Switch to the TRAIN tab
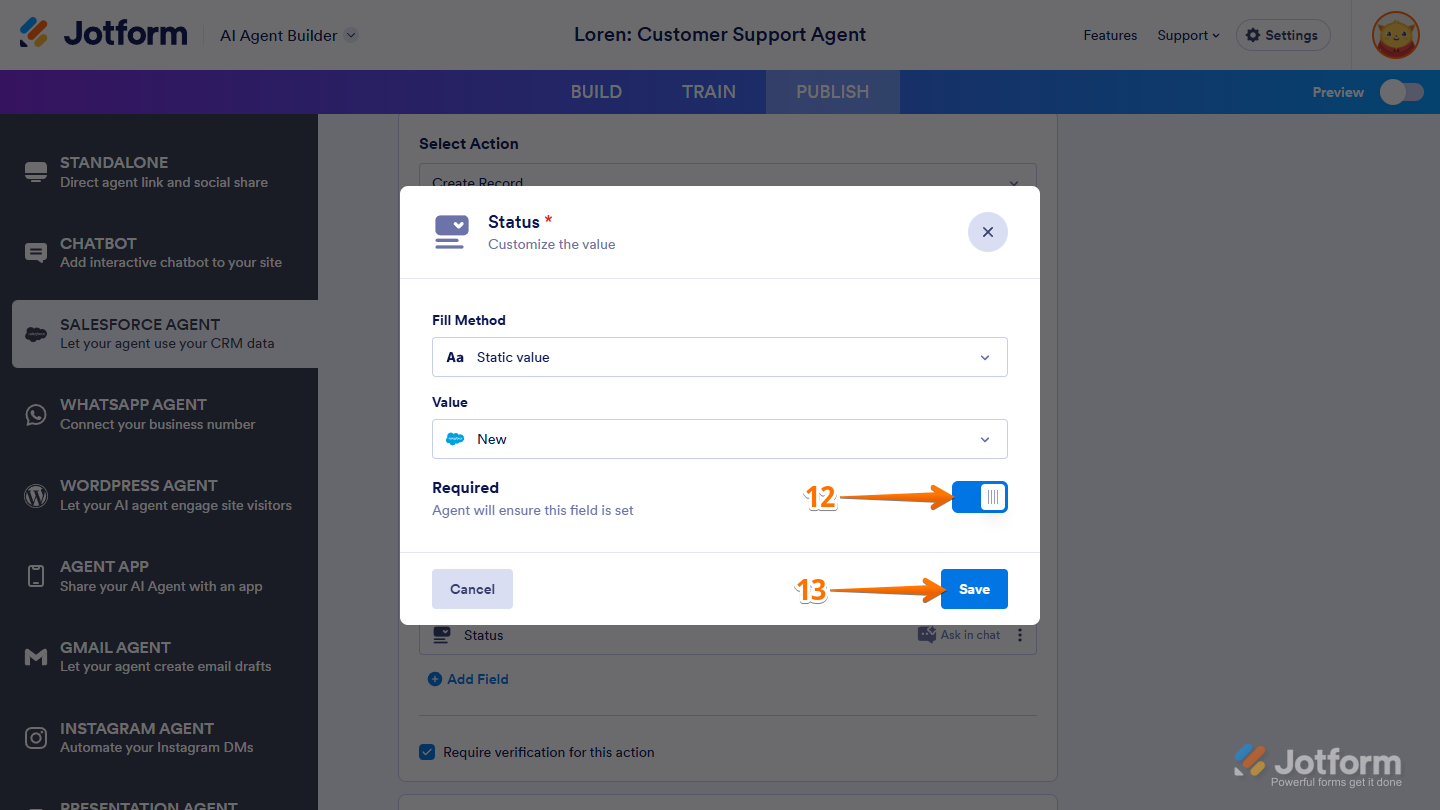The width and height of the screenshot is (1440, 810). click(x=708, y=91)
